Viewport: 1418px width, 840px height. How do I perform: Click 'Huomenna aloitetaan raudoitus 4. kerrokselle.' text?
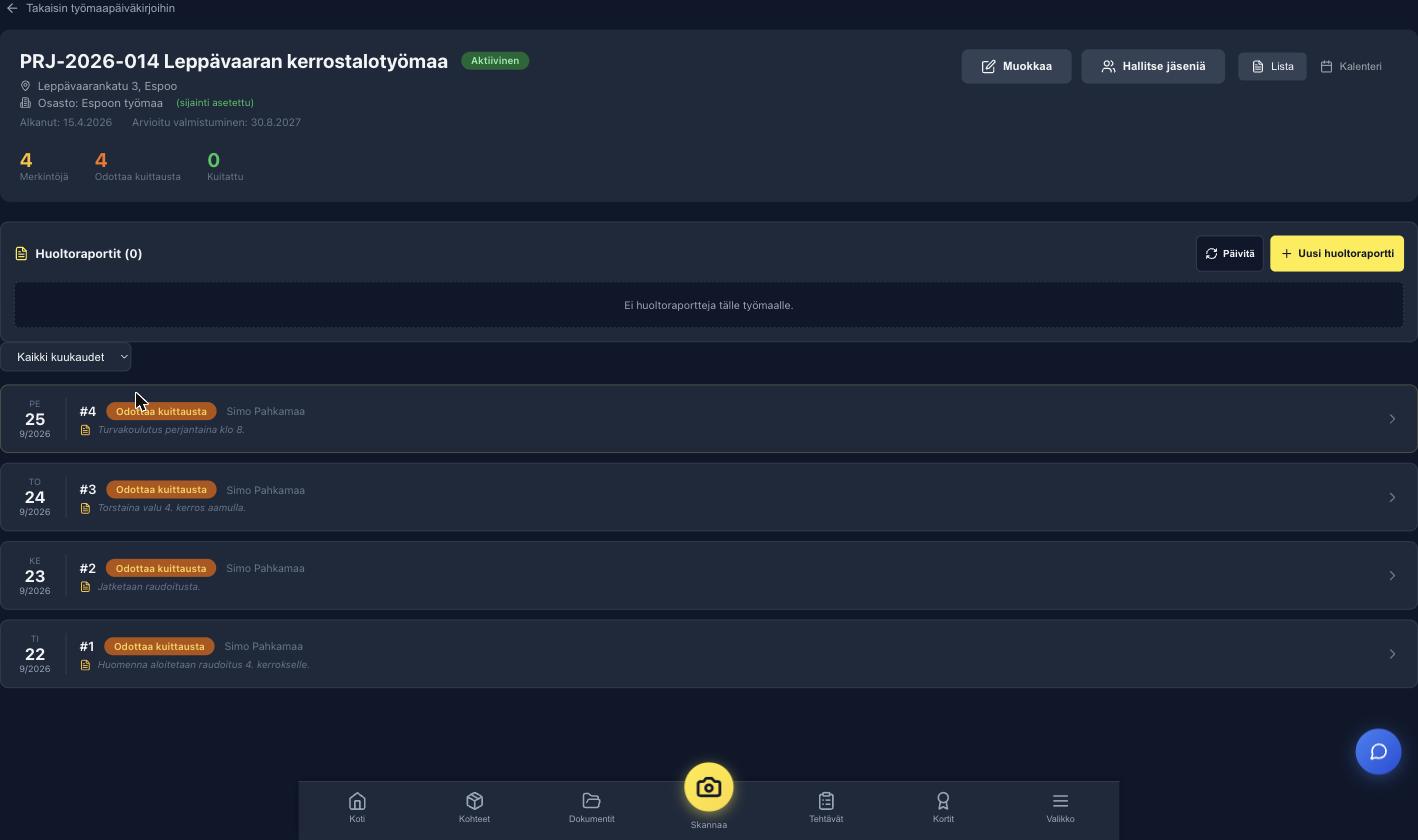pyautogui.click(x=203, y=665)
